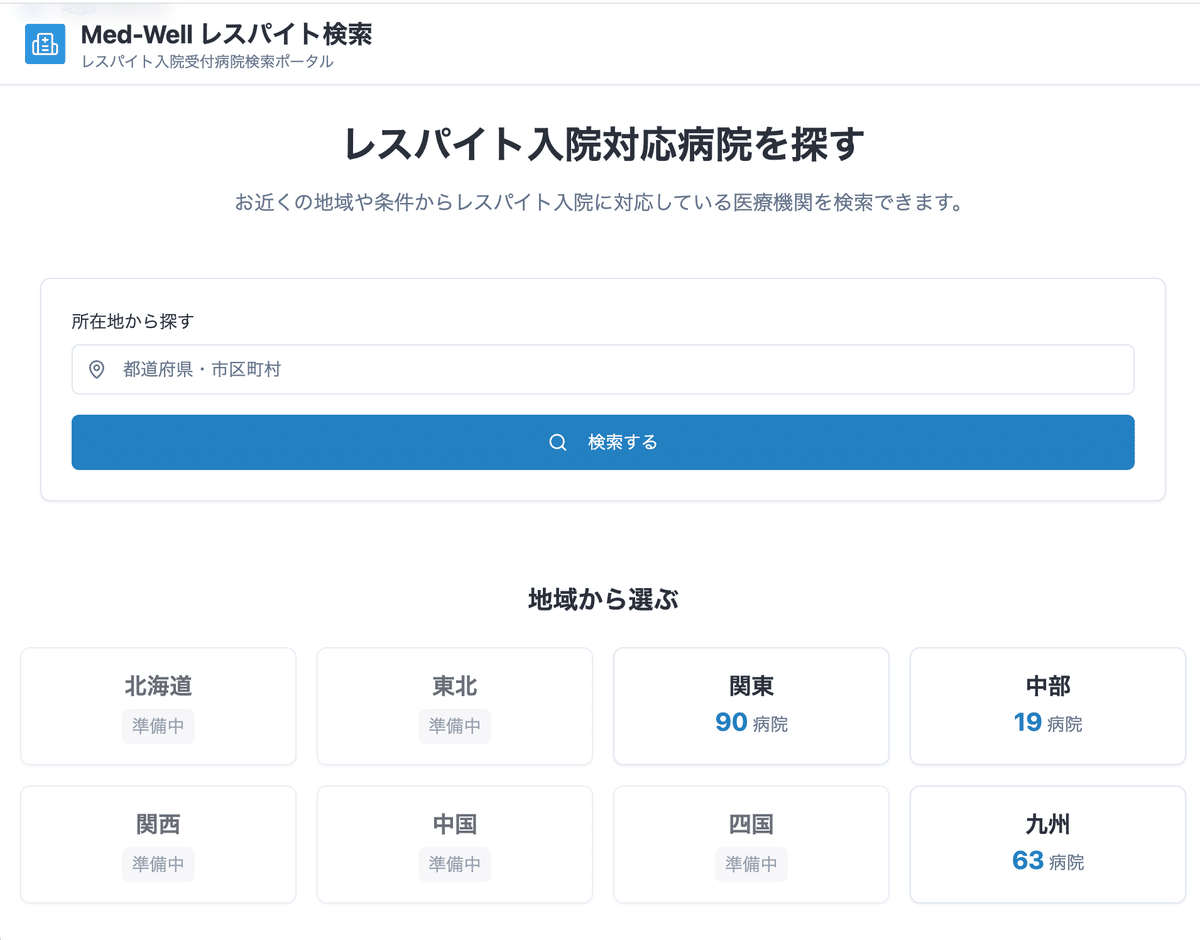Screen dimensions: 1200x940
Task: Select the 中国 region card
Action: tap(455, 844)
